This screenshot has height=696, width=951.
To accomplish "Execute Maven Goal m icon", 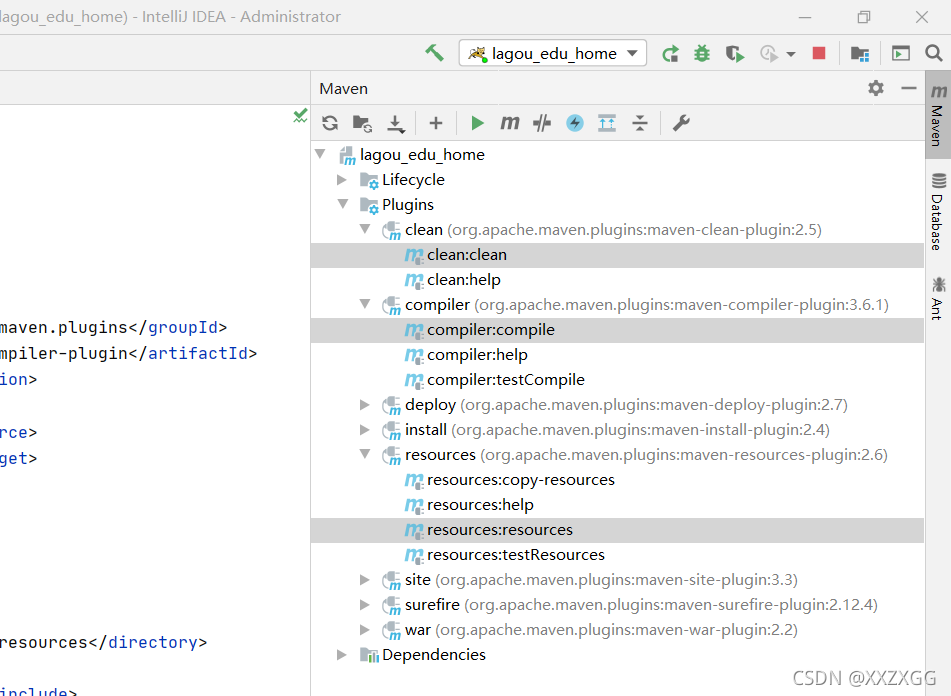I will 509,123.
